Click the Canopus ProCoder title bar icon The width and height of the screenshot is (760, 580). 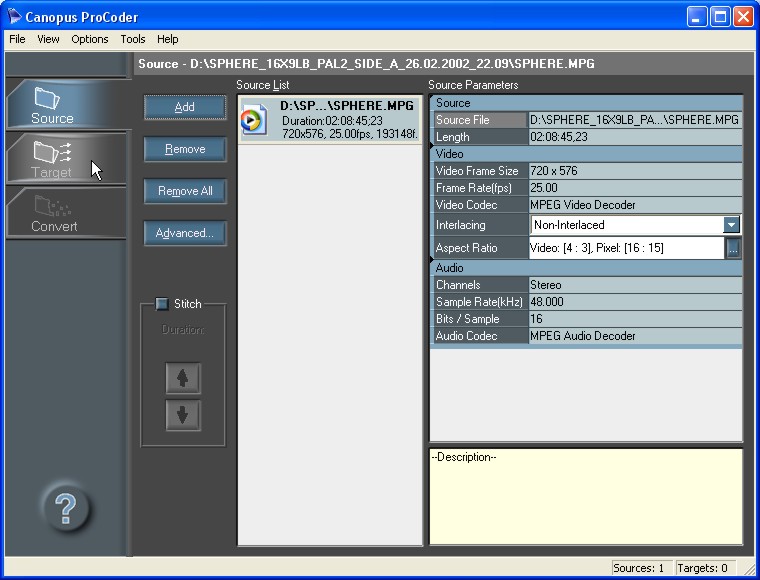(x=14, y=16)
